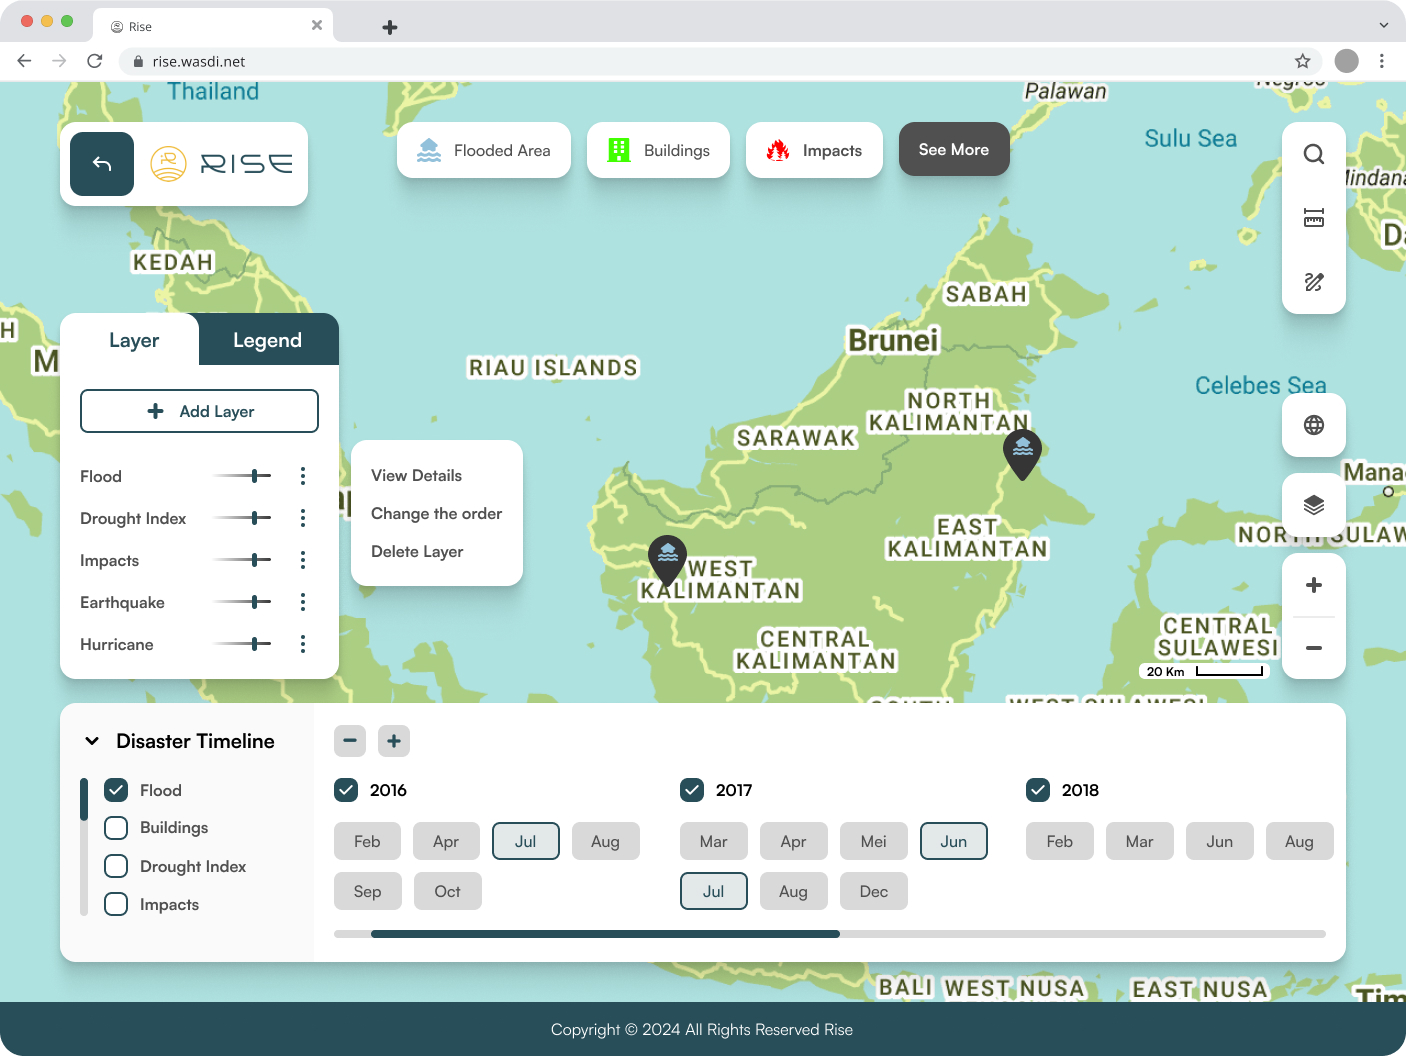
Task: Open the stacked layers map icon
Action: 1314,505
